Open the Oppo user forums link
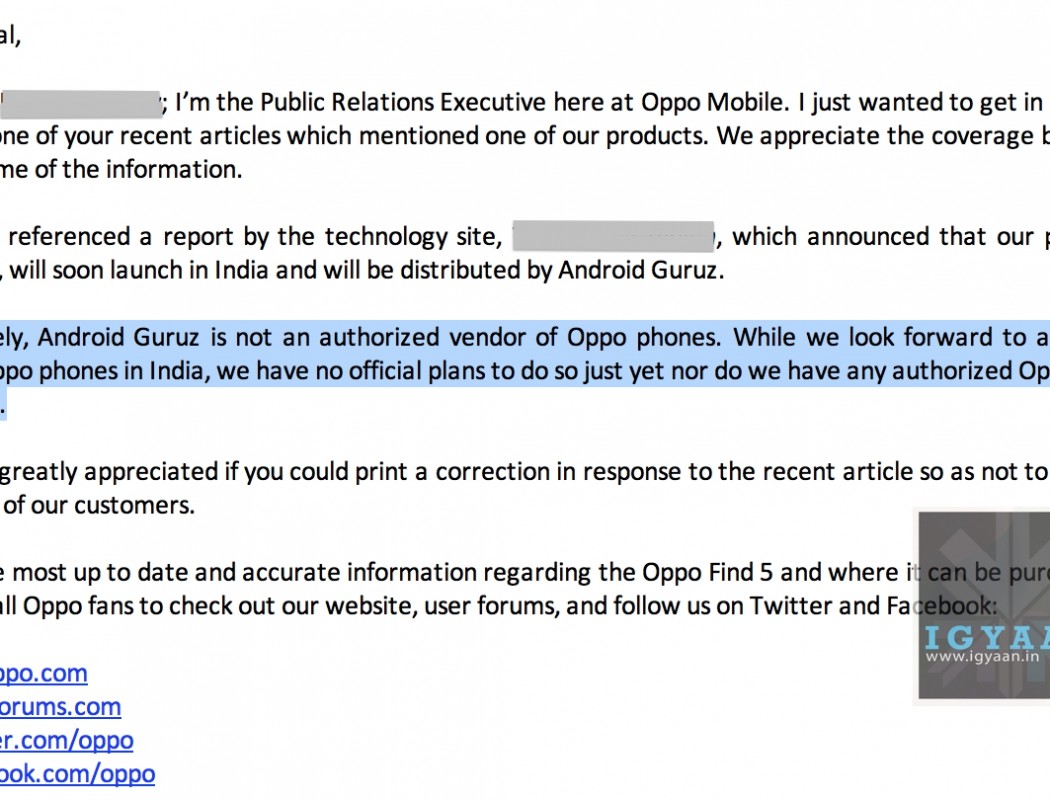This screenshot has width=1050, height=800. [60, 707]
